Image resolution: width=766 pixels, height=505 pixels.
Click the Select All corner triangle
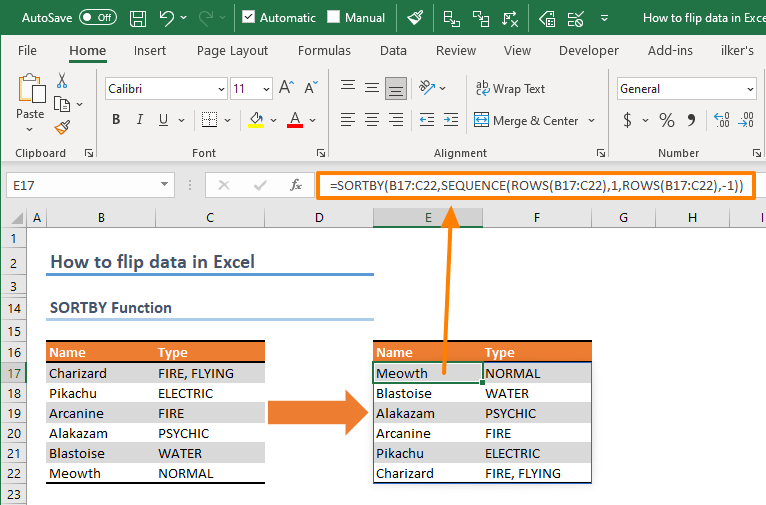(x=17, y=218)
